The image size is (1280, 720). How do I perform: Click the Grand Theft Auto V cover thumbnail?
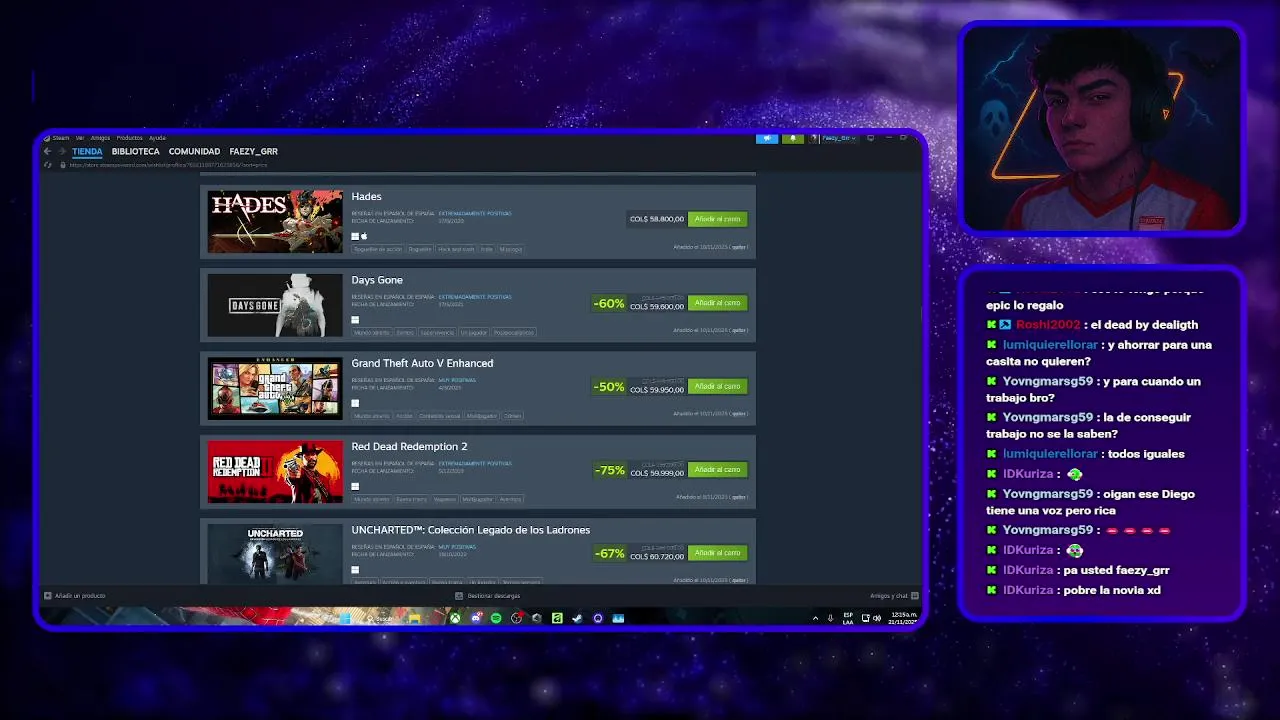point(275,388)
